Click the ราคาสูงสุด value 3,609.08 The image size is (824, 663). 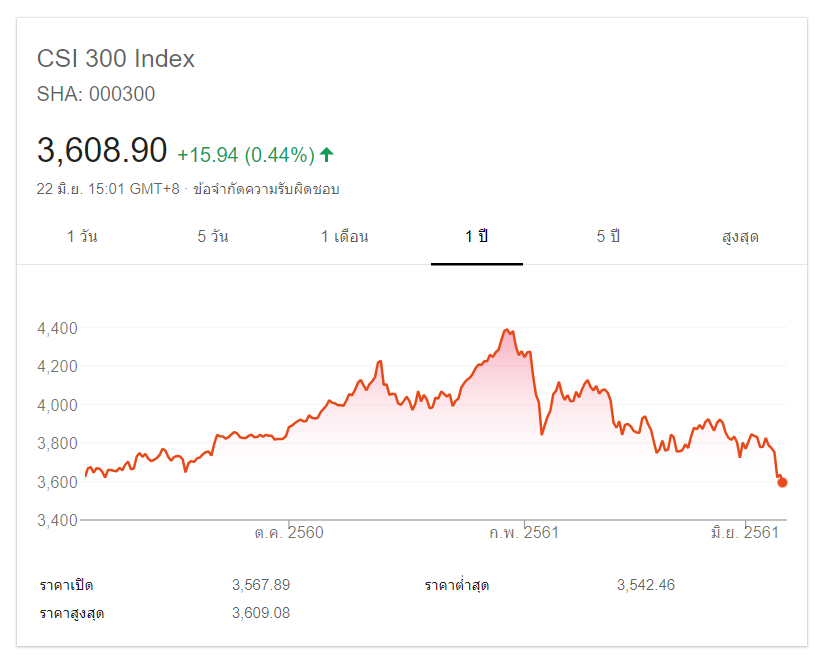(261, 613)
